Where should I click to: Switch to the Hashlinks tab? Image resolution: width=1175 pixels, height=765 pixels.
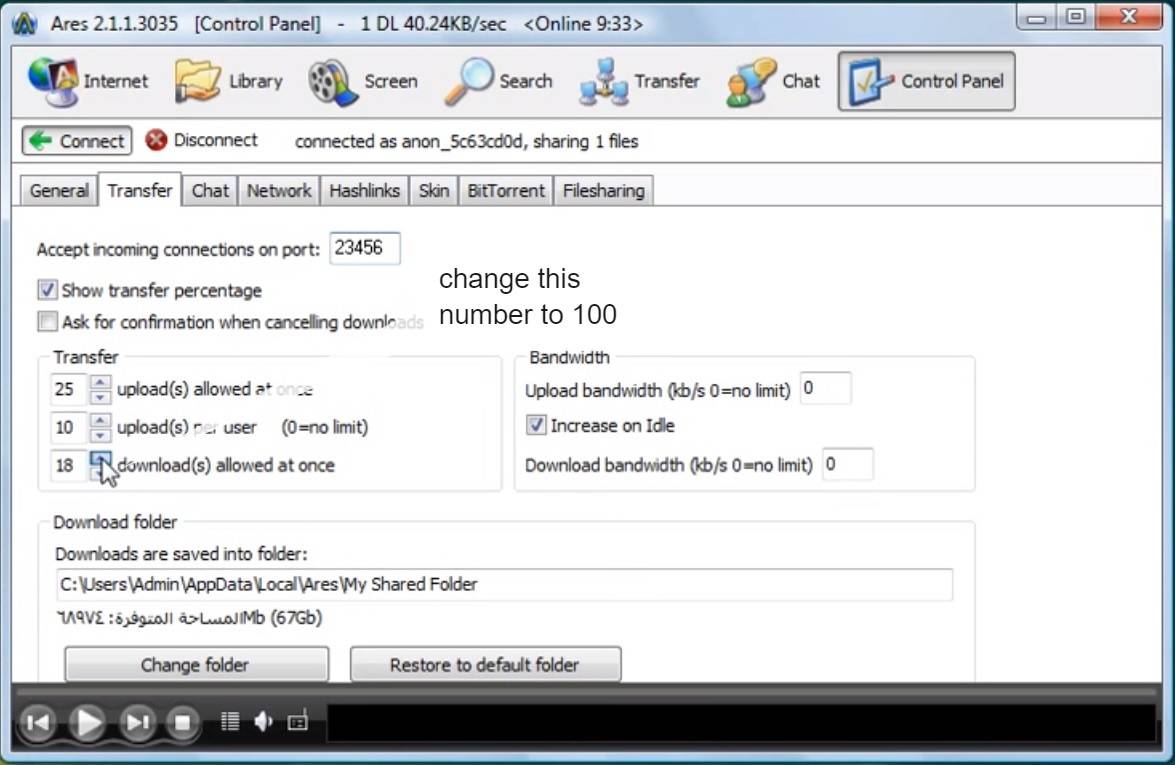click(364, 191)
